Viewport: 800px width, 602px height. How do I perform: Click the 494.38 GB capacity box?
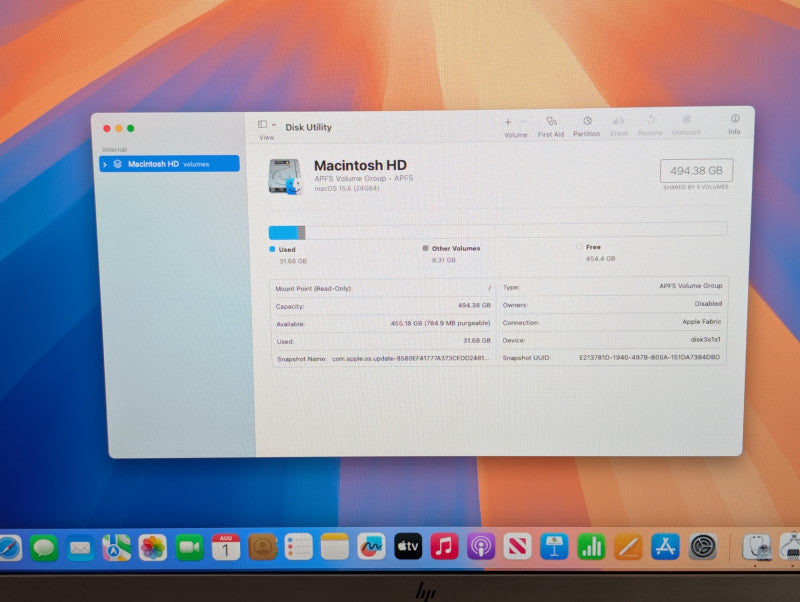[x=696, y=171]
